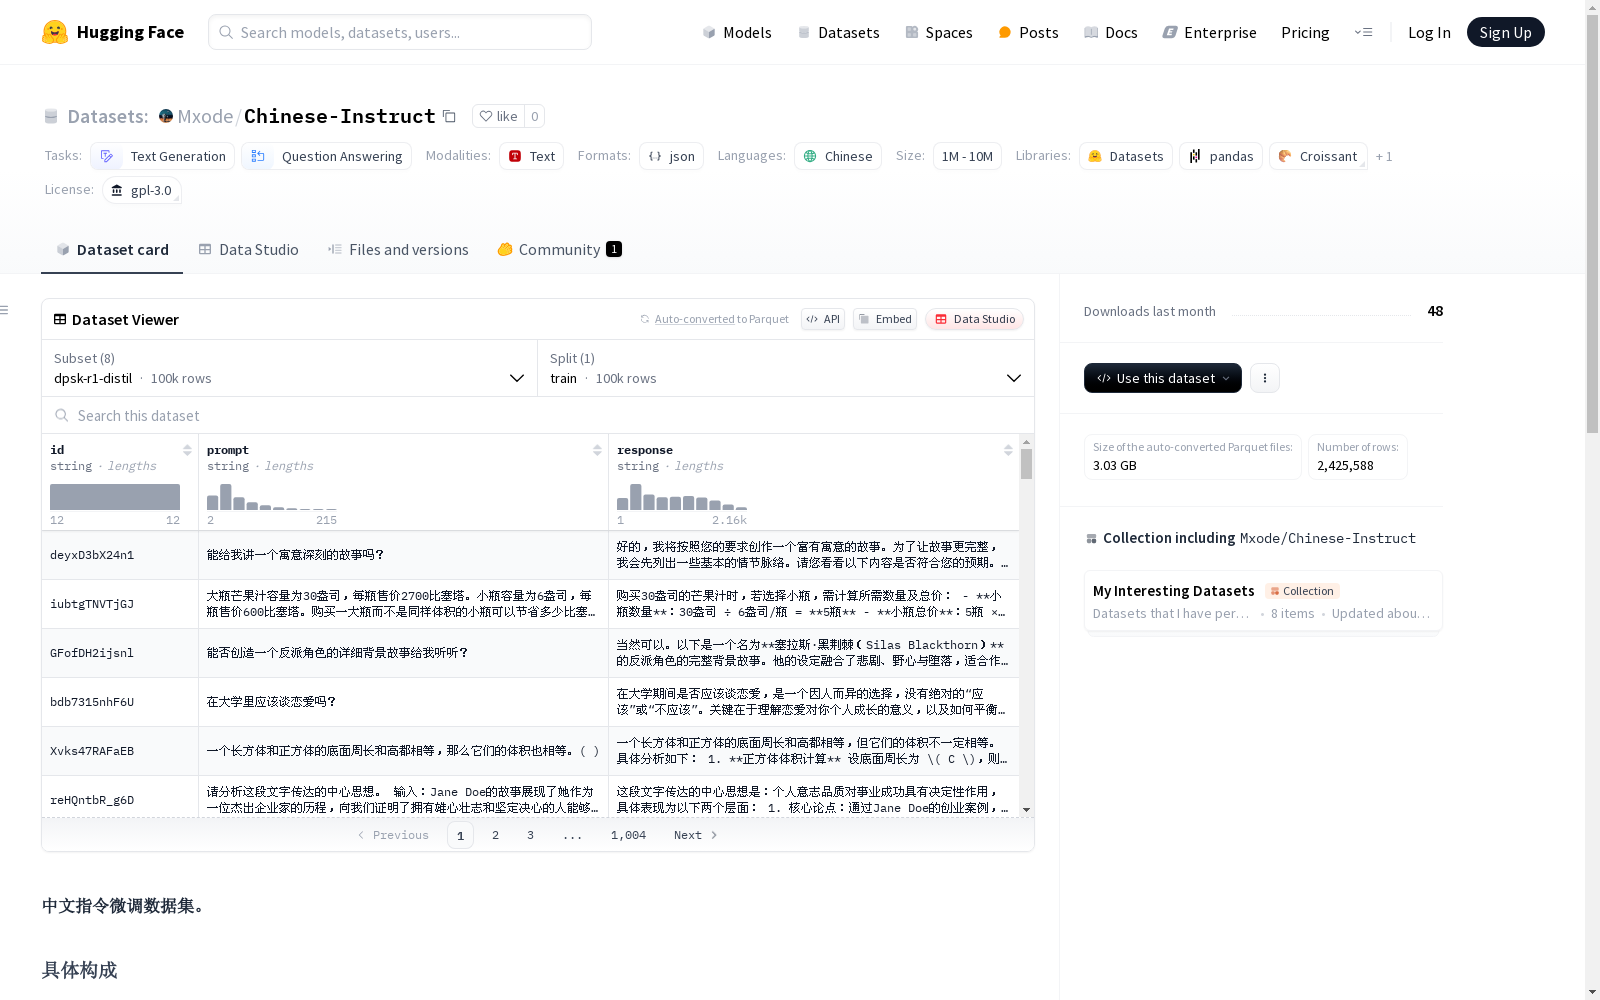Click the search magnifier icon in dataset search
The height and width of the screenshot is (1000, 1600).
point(62,415)
